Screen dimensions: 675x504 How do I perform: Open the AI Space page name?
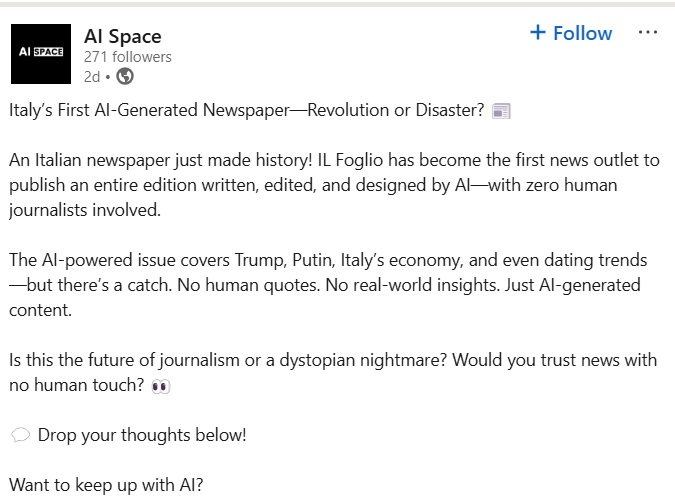(x=122, y=37)
